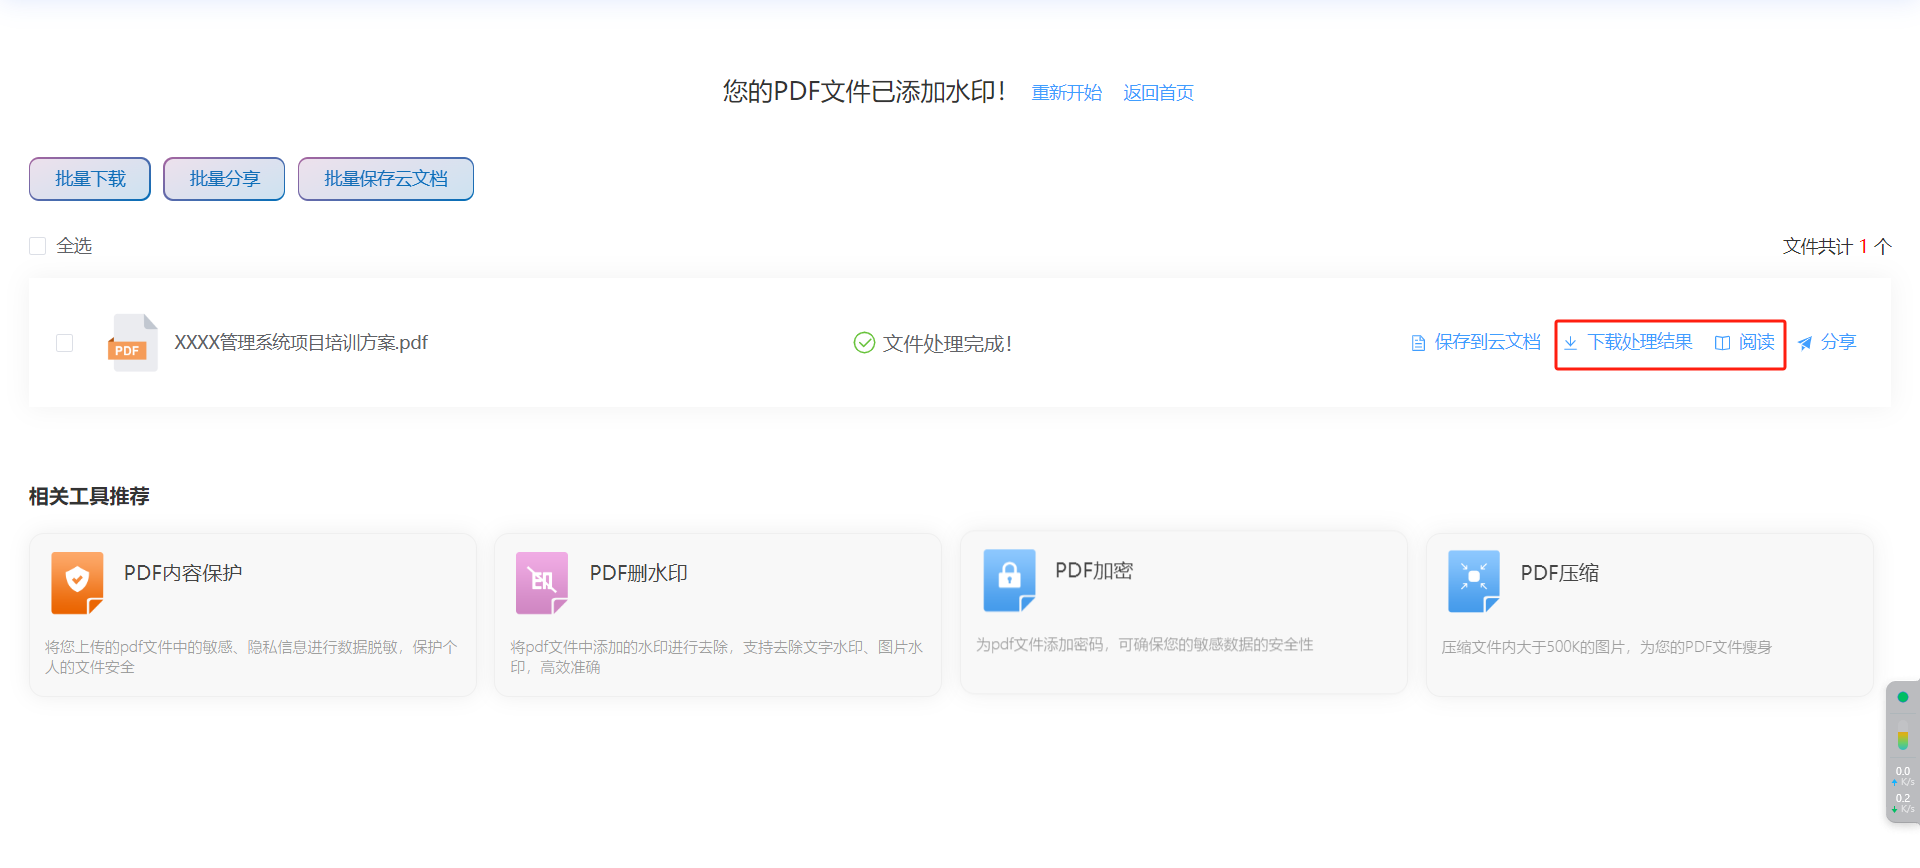Click the network speed floating widget
The height and width of the screenshot is (868, 1920).
click(x=1902, y=752)
